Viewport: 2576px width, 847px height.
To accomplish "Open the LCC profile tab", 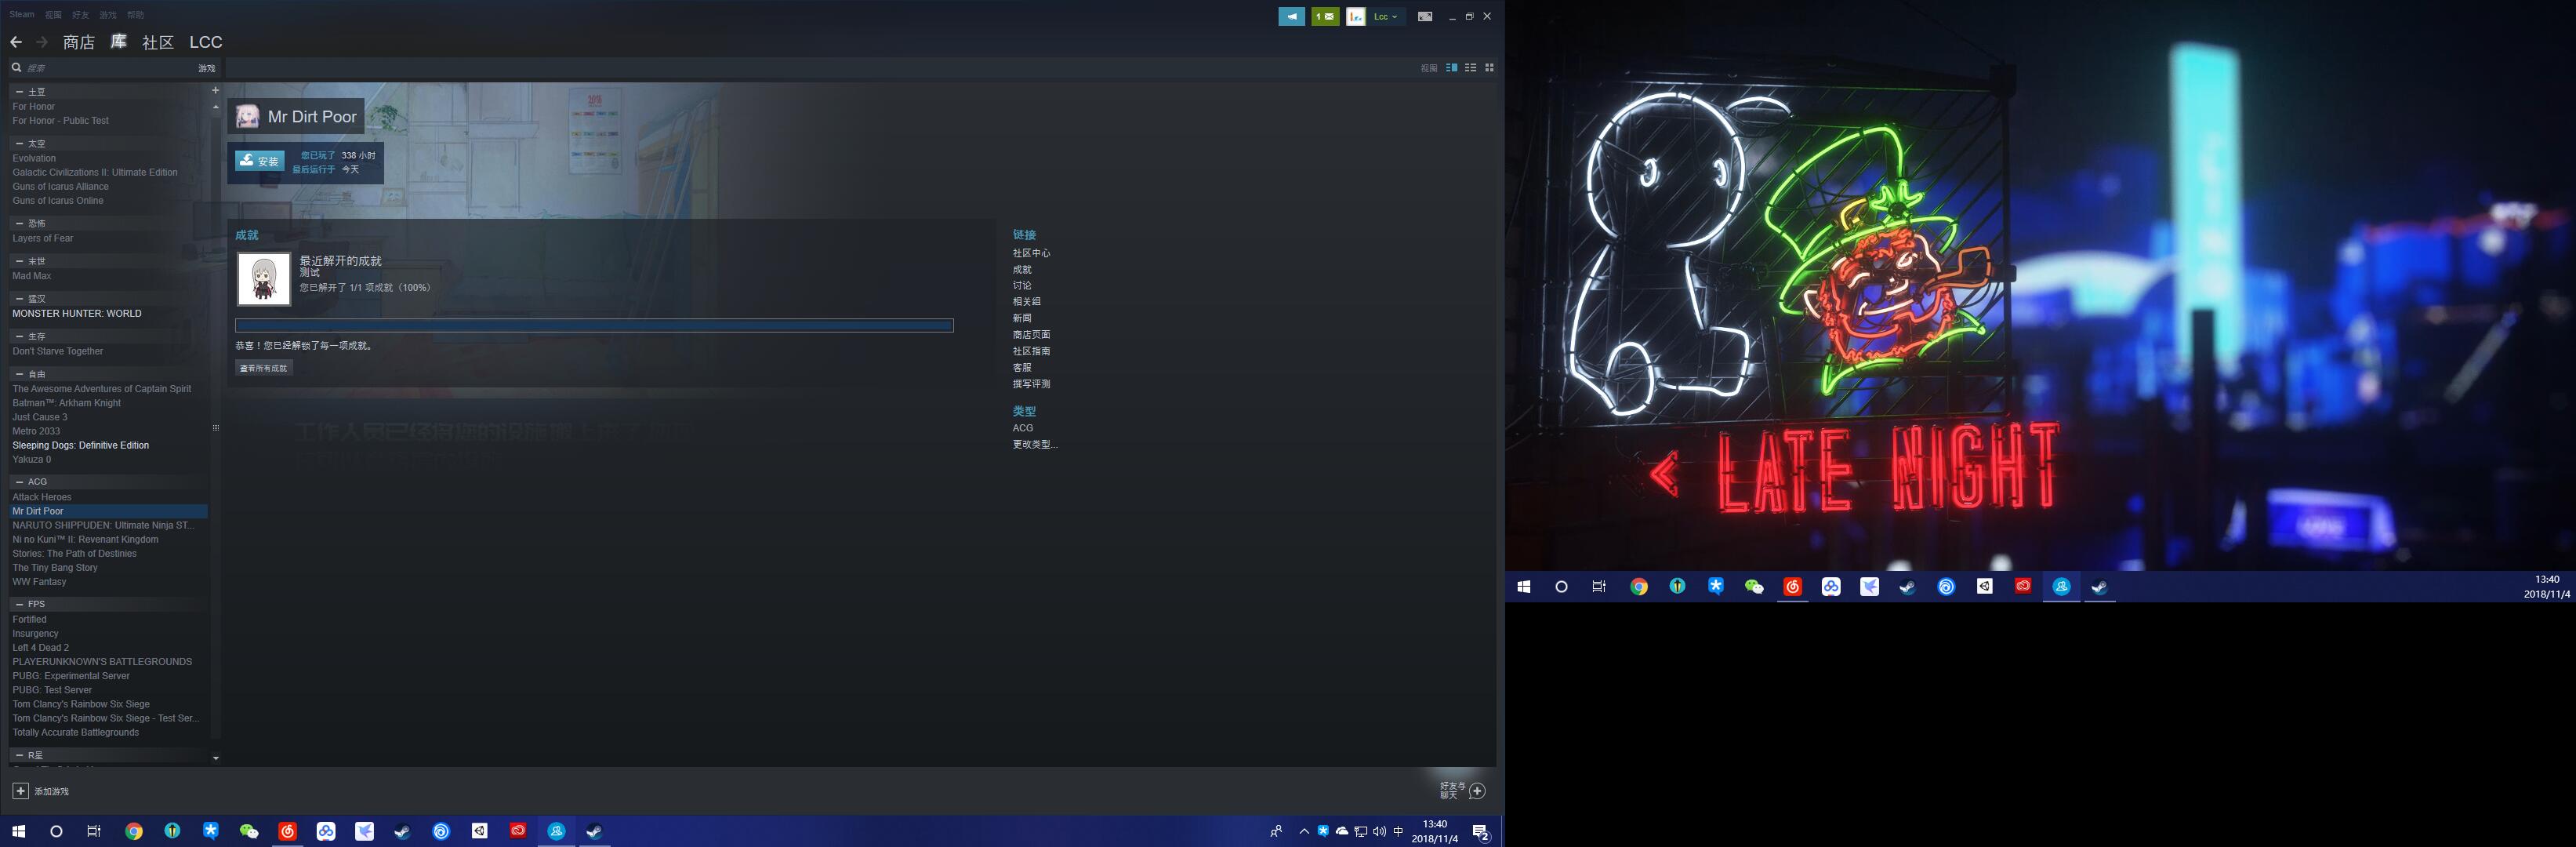I will (206, 42).
